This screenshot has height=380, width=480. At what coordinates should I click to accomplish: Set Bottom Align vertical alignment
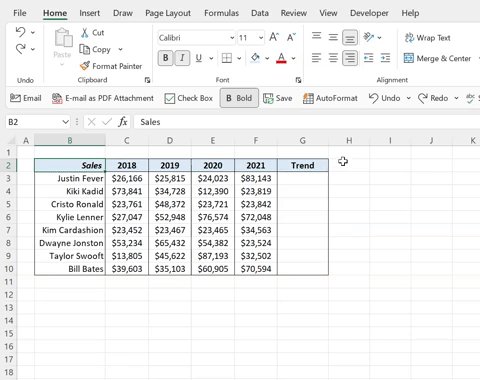click(350, 37)
